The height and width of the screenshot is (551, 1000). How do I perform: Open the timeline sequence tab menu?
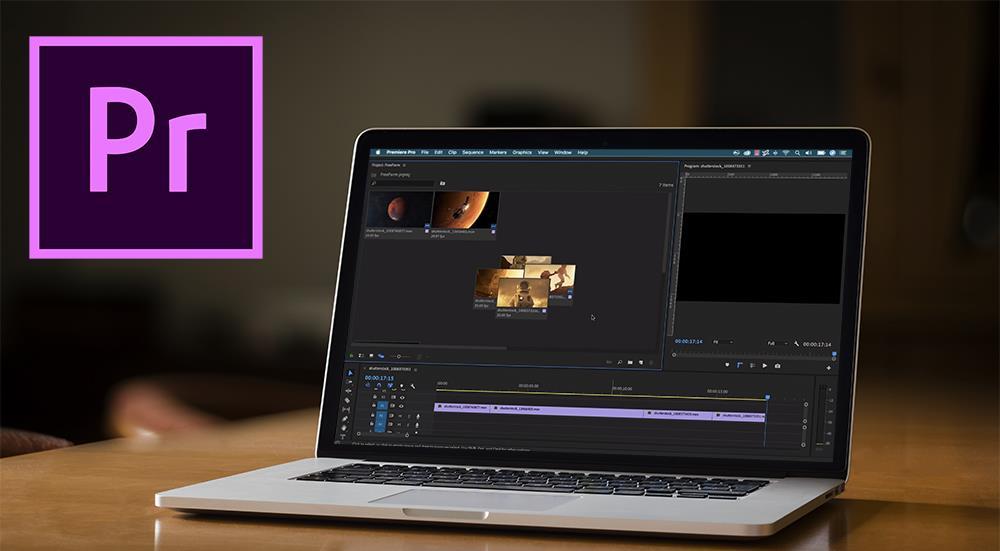point(416,370)
